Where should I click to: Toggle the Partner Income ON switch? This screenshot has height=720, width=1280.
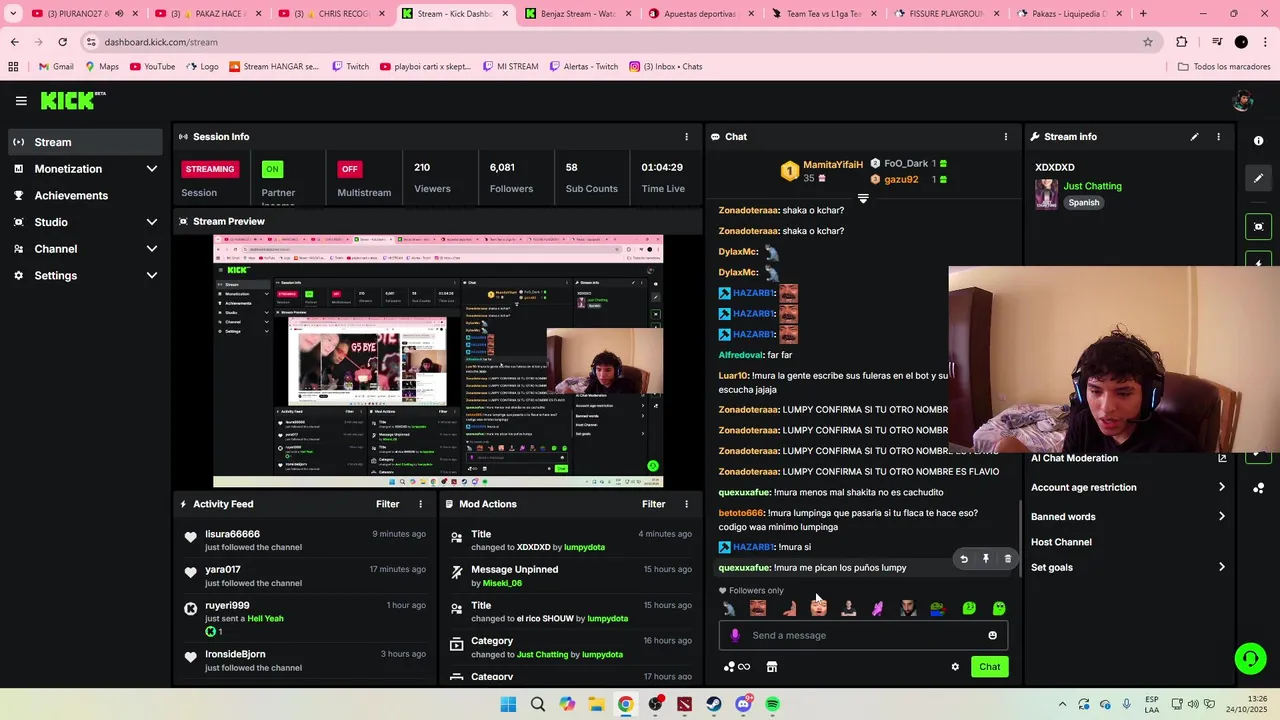pos(272,169)
